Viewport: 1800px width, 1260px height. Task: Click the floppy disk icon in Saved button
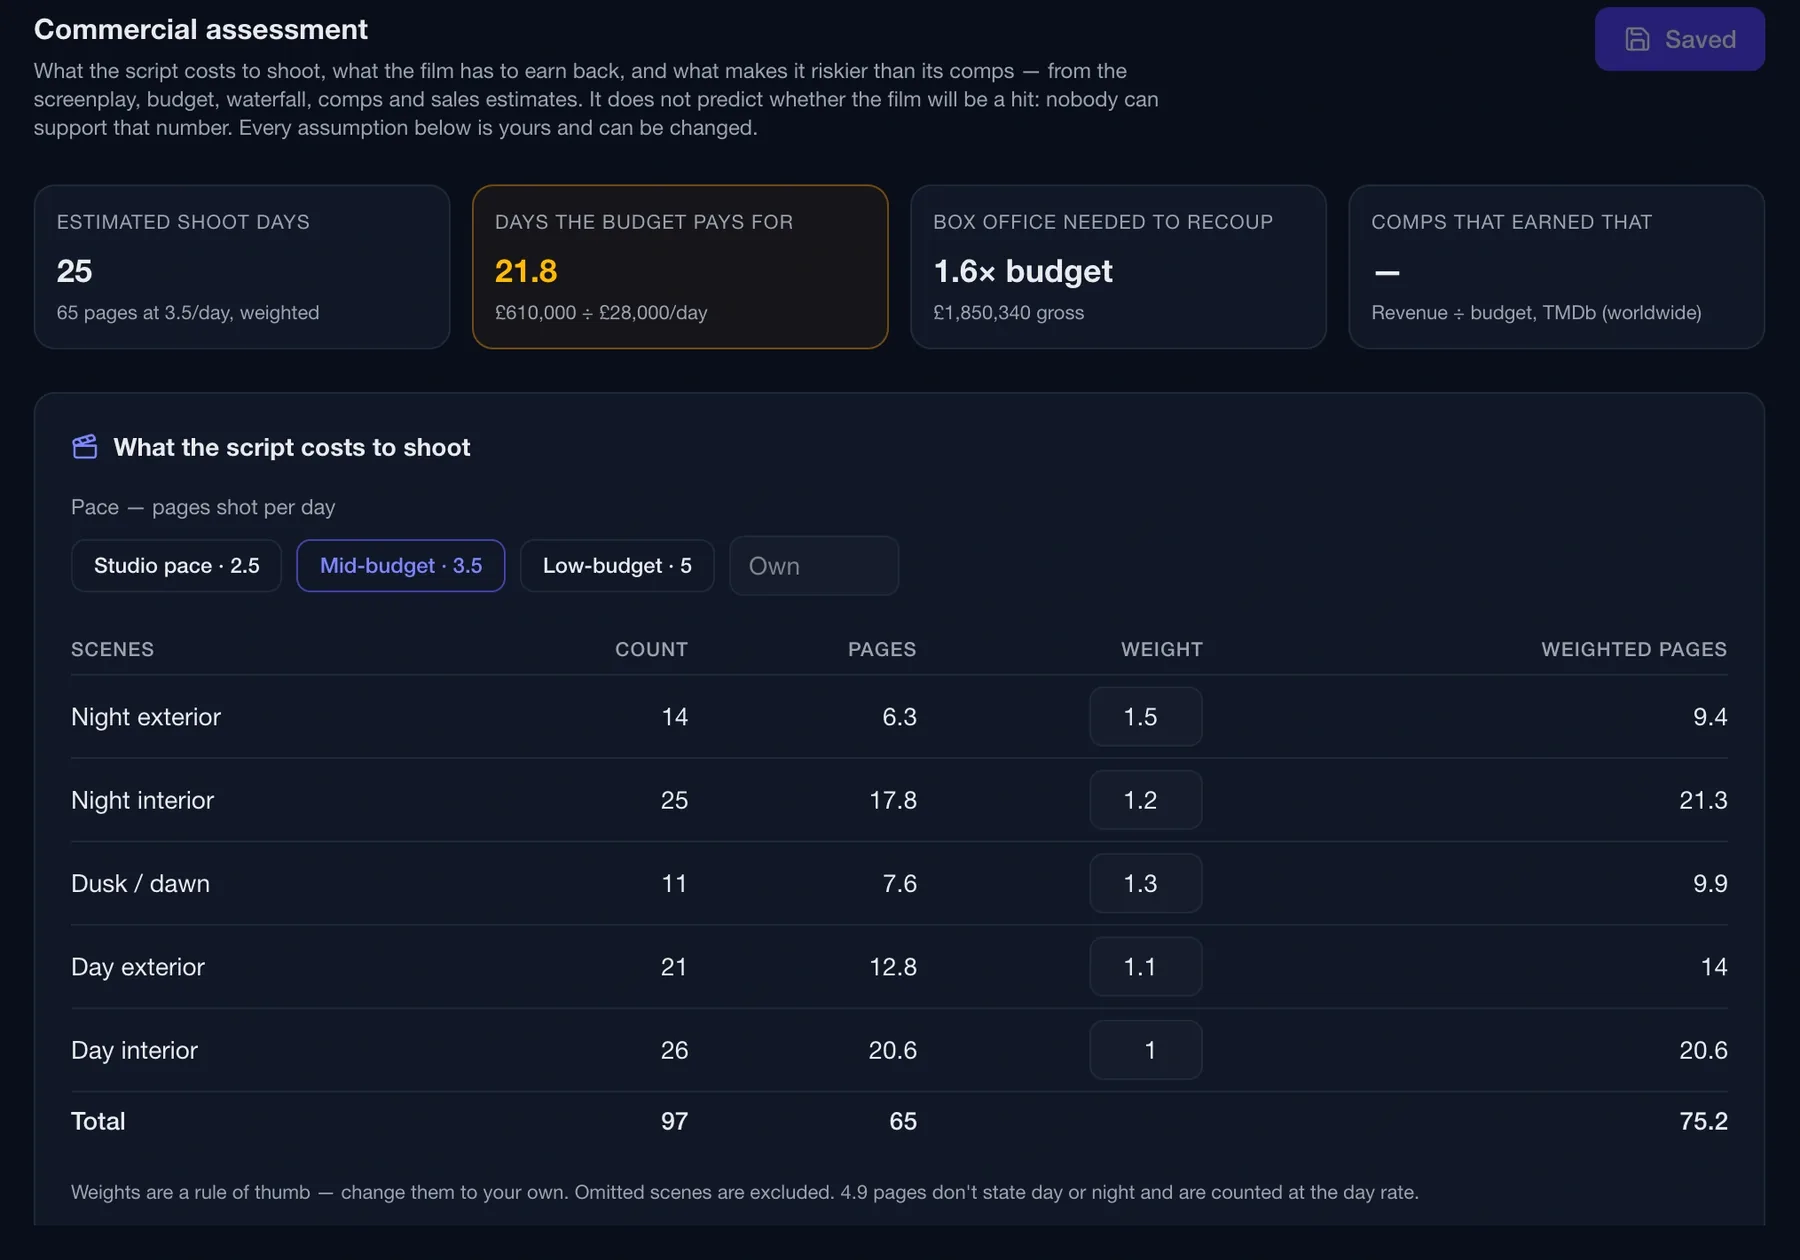tap(1637, 39)
